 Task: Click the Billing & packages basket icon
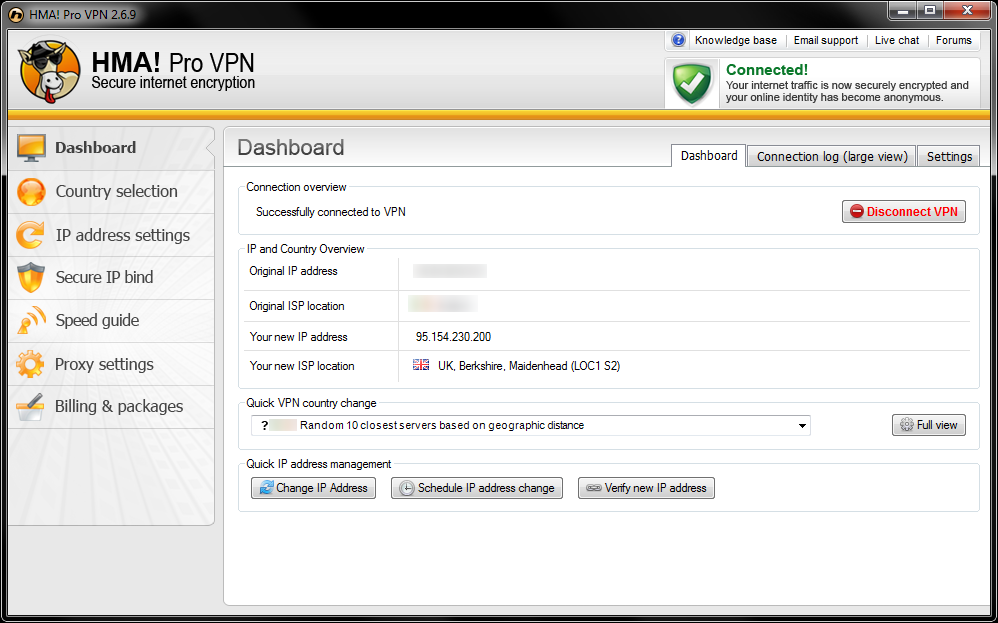coord(32,407)
